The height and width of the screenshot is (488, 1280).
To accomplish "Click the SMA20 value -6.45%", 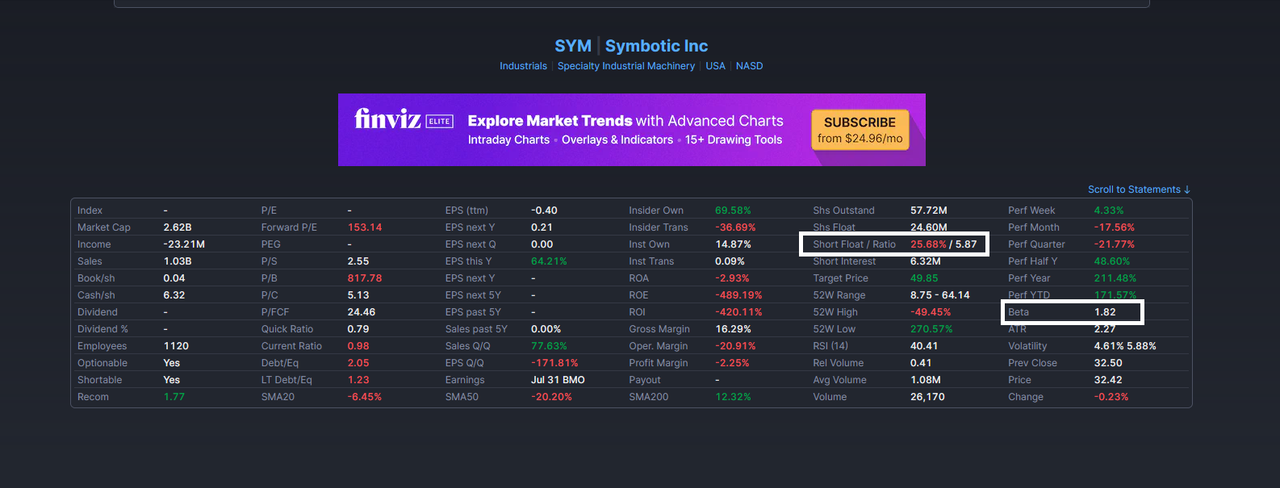I will click(364, 397).
